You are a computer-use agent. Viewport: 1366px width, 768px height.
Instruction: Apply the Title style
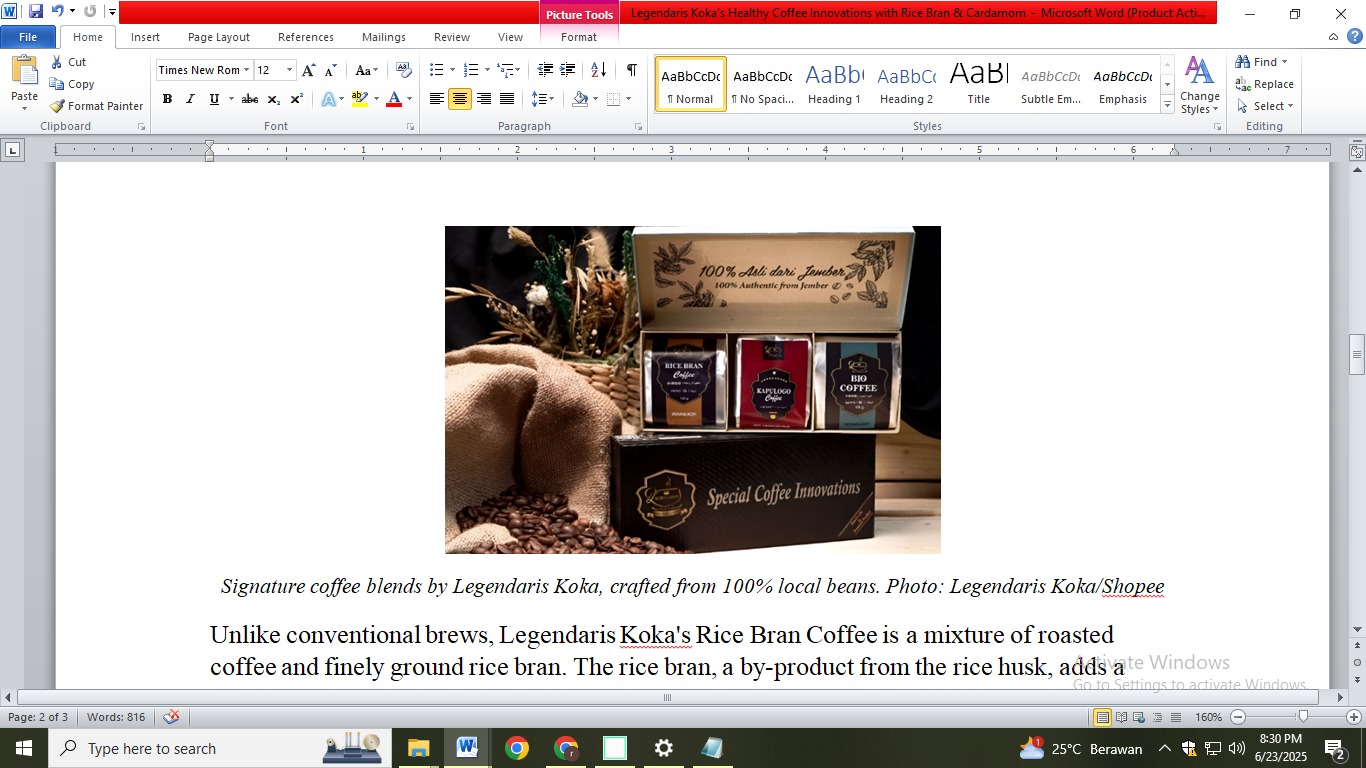point(978,84)
